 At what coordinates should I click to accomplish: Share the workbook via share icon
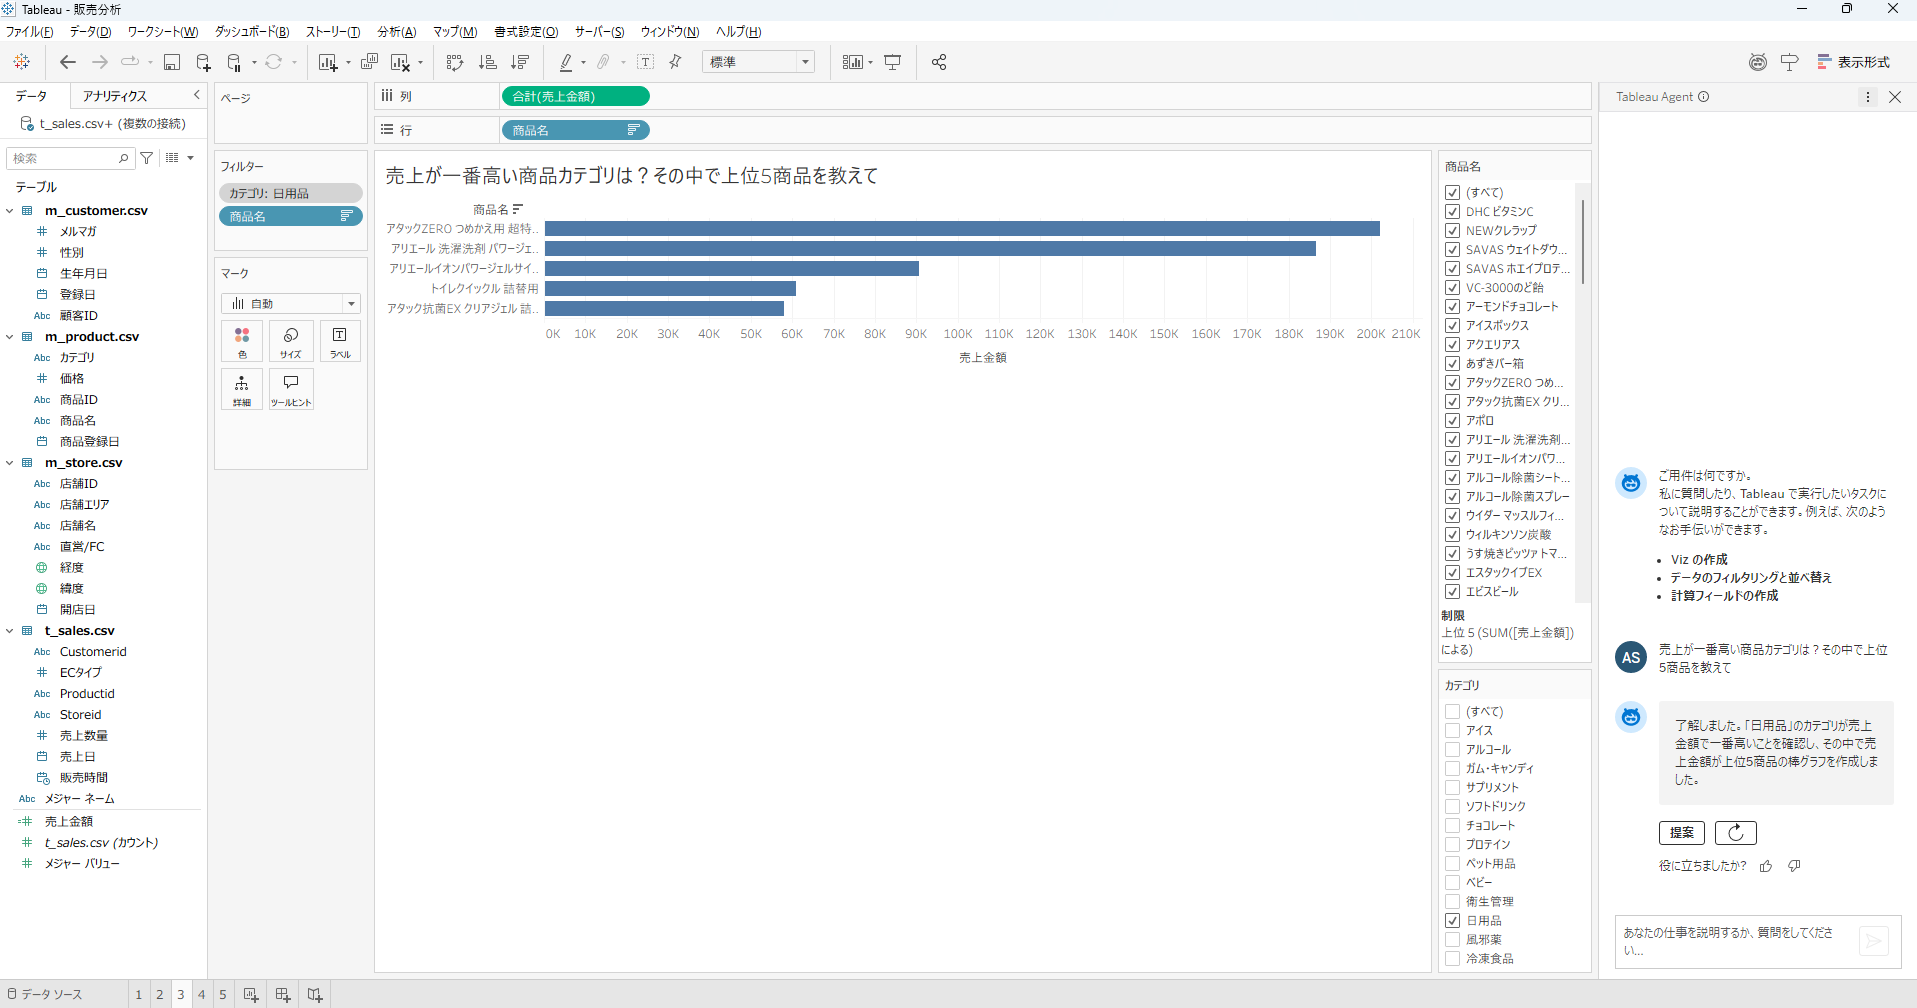(939, 62)
